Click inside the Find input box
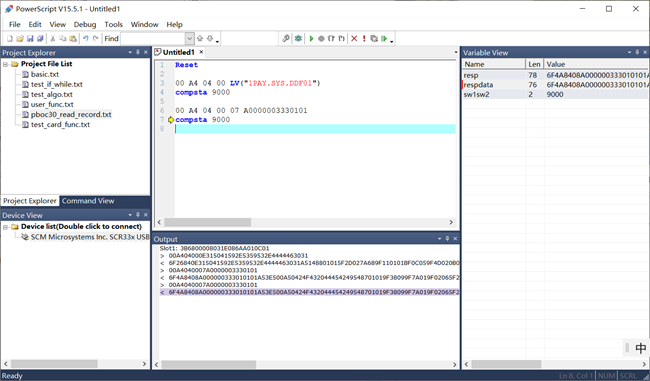650x381 pixels. pyautogui.click(x=153, y=39)
